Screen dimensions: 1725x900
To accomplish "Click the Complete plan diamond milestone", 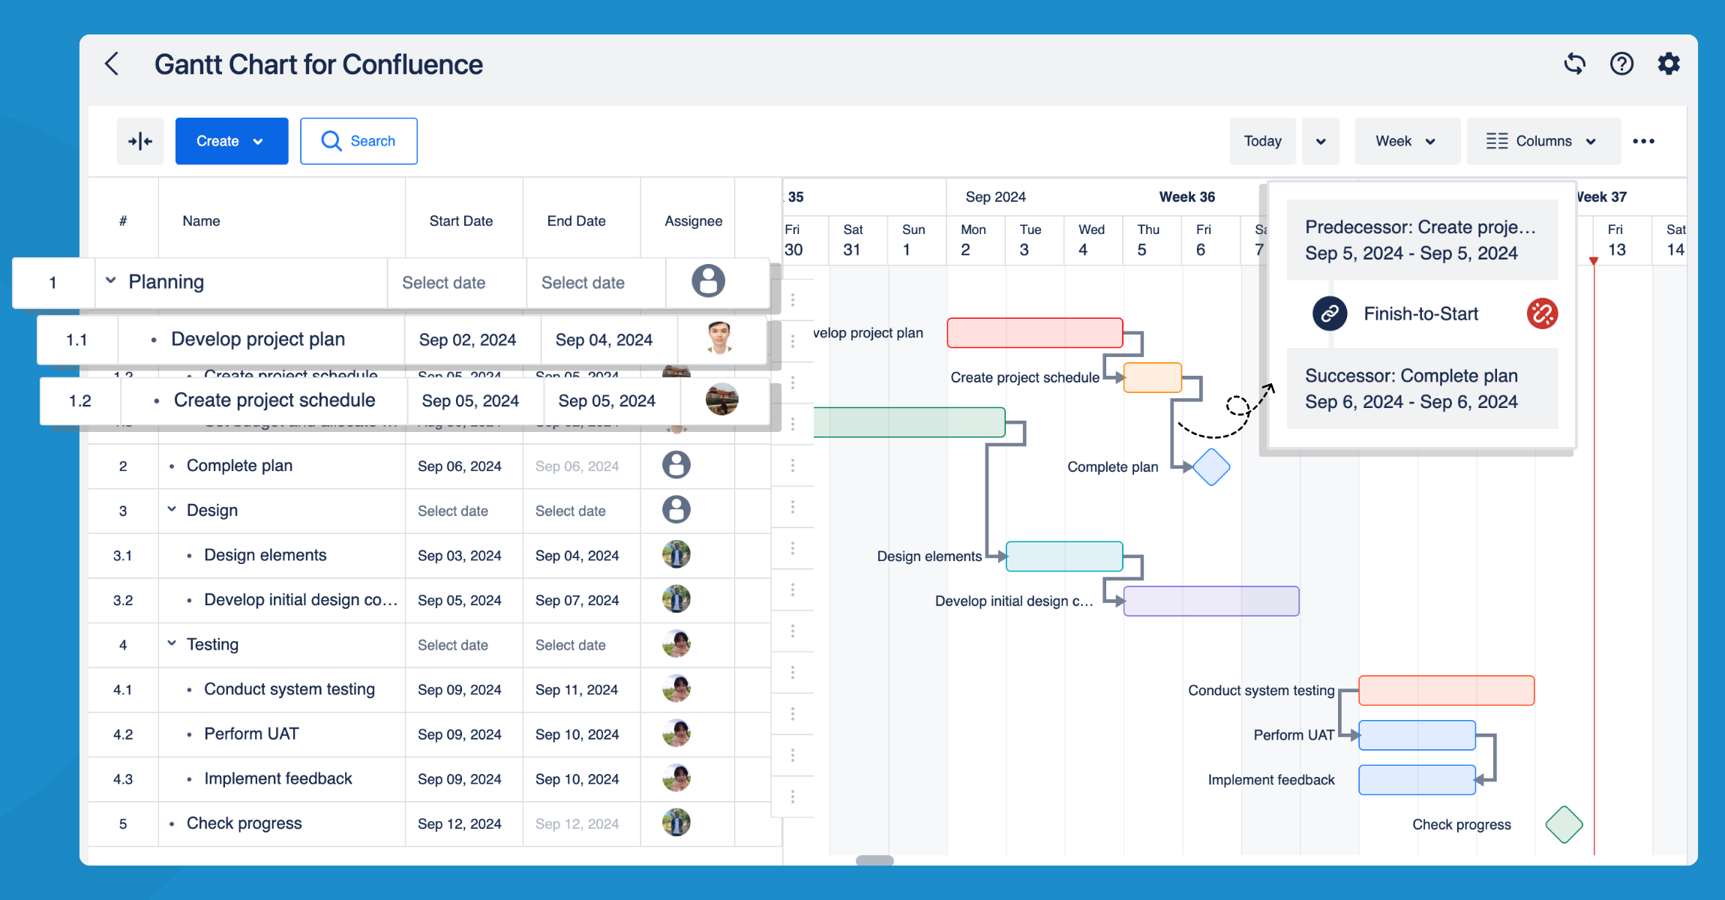I will click(1211, 467).
